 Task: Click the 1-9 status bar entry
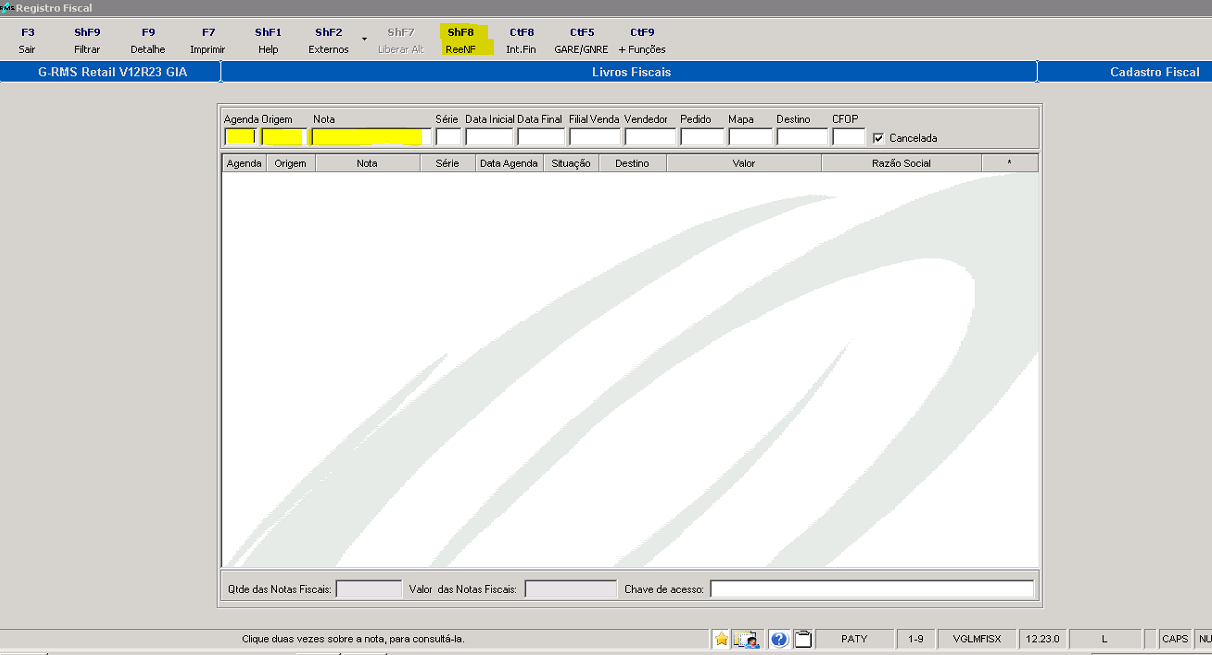916,639
